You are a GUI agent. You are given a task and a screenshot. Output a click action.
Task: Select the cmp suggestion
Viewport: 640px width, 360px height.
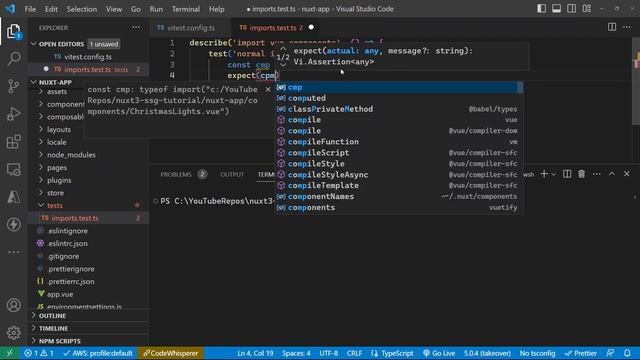click(396, 87)
